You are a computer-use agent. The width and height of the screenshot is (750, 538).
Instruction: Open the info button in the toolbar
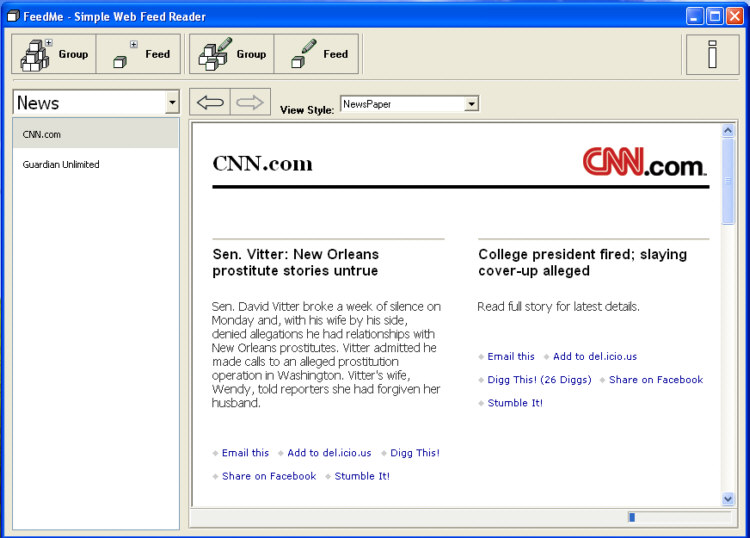point(712,54)
